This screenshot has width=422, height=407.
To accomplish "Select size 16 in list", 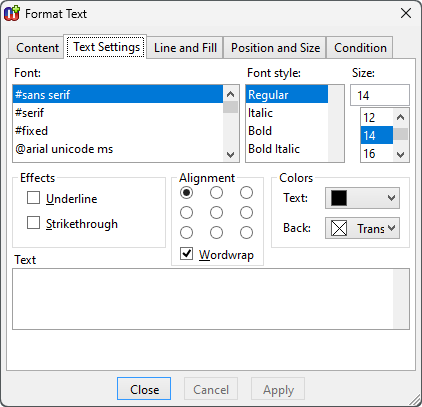I will (377, 153).
